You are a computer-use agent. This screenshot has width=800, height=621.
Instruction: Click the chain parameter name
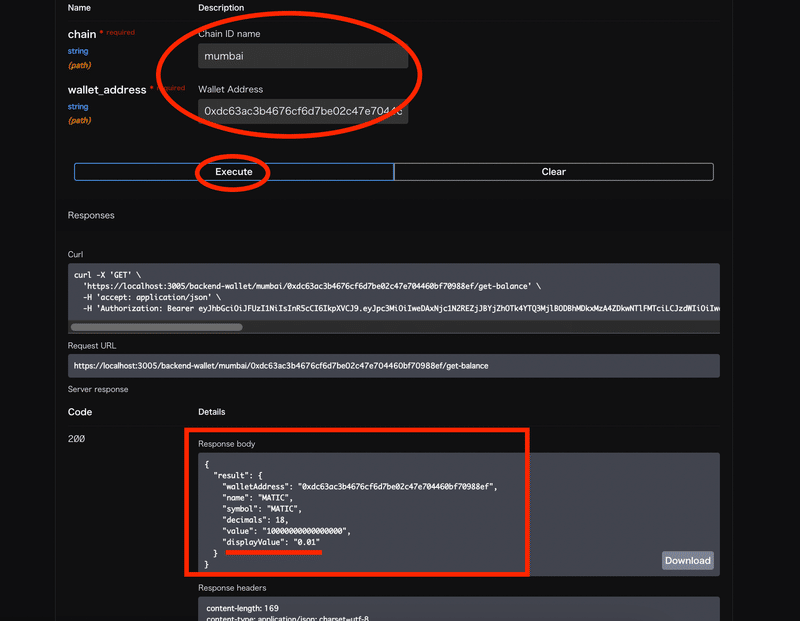pyautogui.click(x=82, y=34)
